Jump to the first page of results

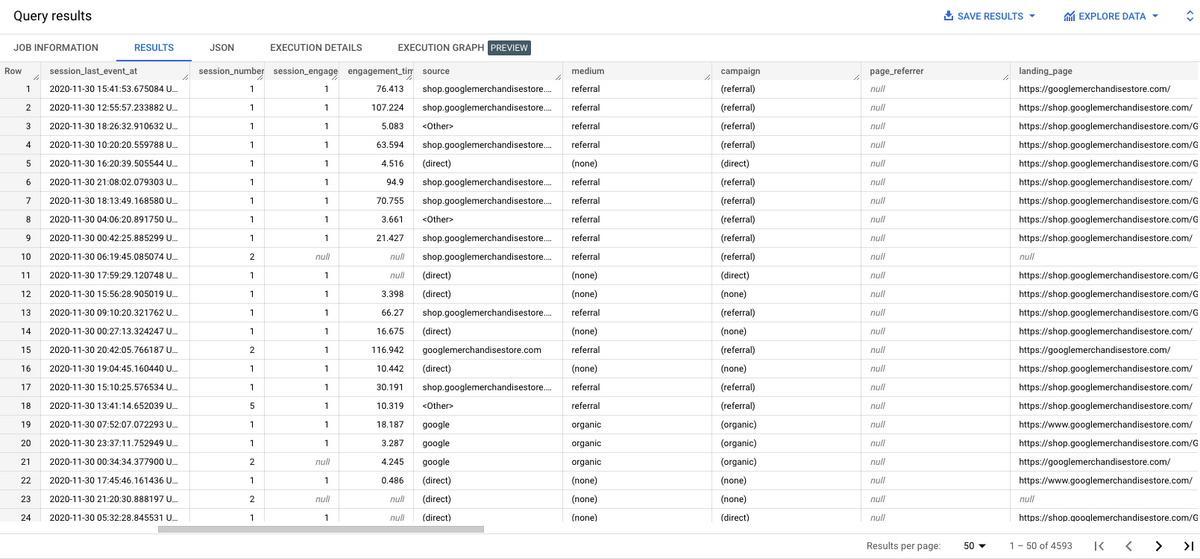point(1099,546)
